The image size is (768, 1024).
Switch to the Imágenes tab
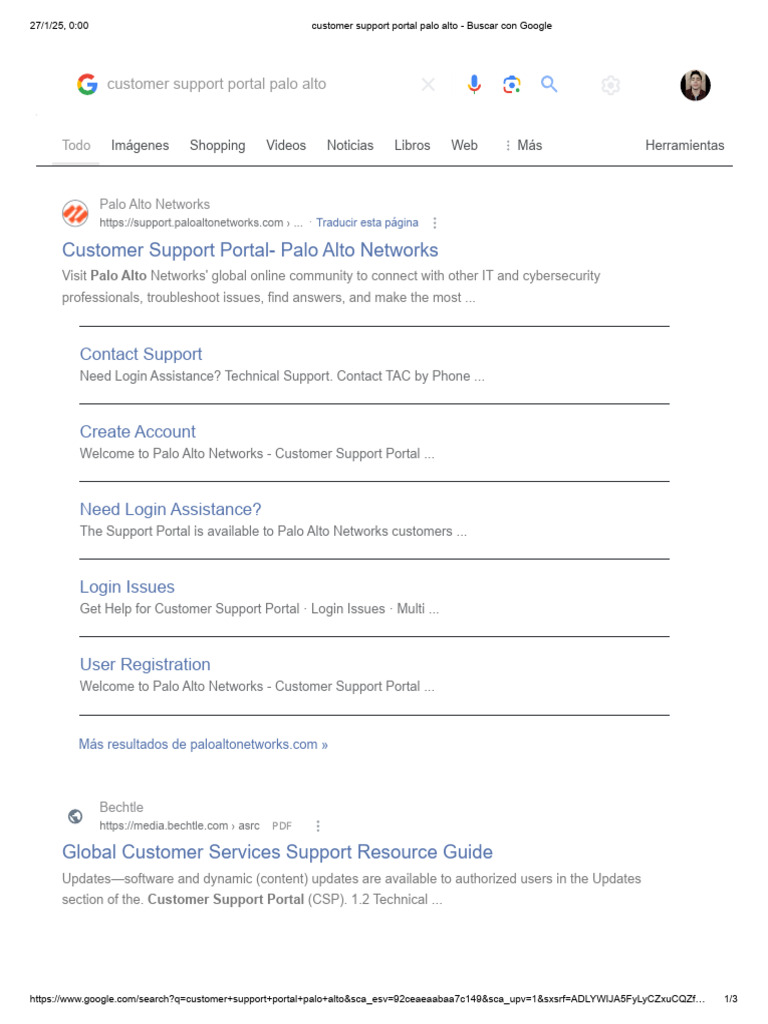pyautogui.click(x=140, y=146)
